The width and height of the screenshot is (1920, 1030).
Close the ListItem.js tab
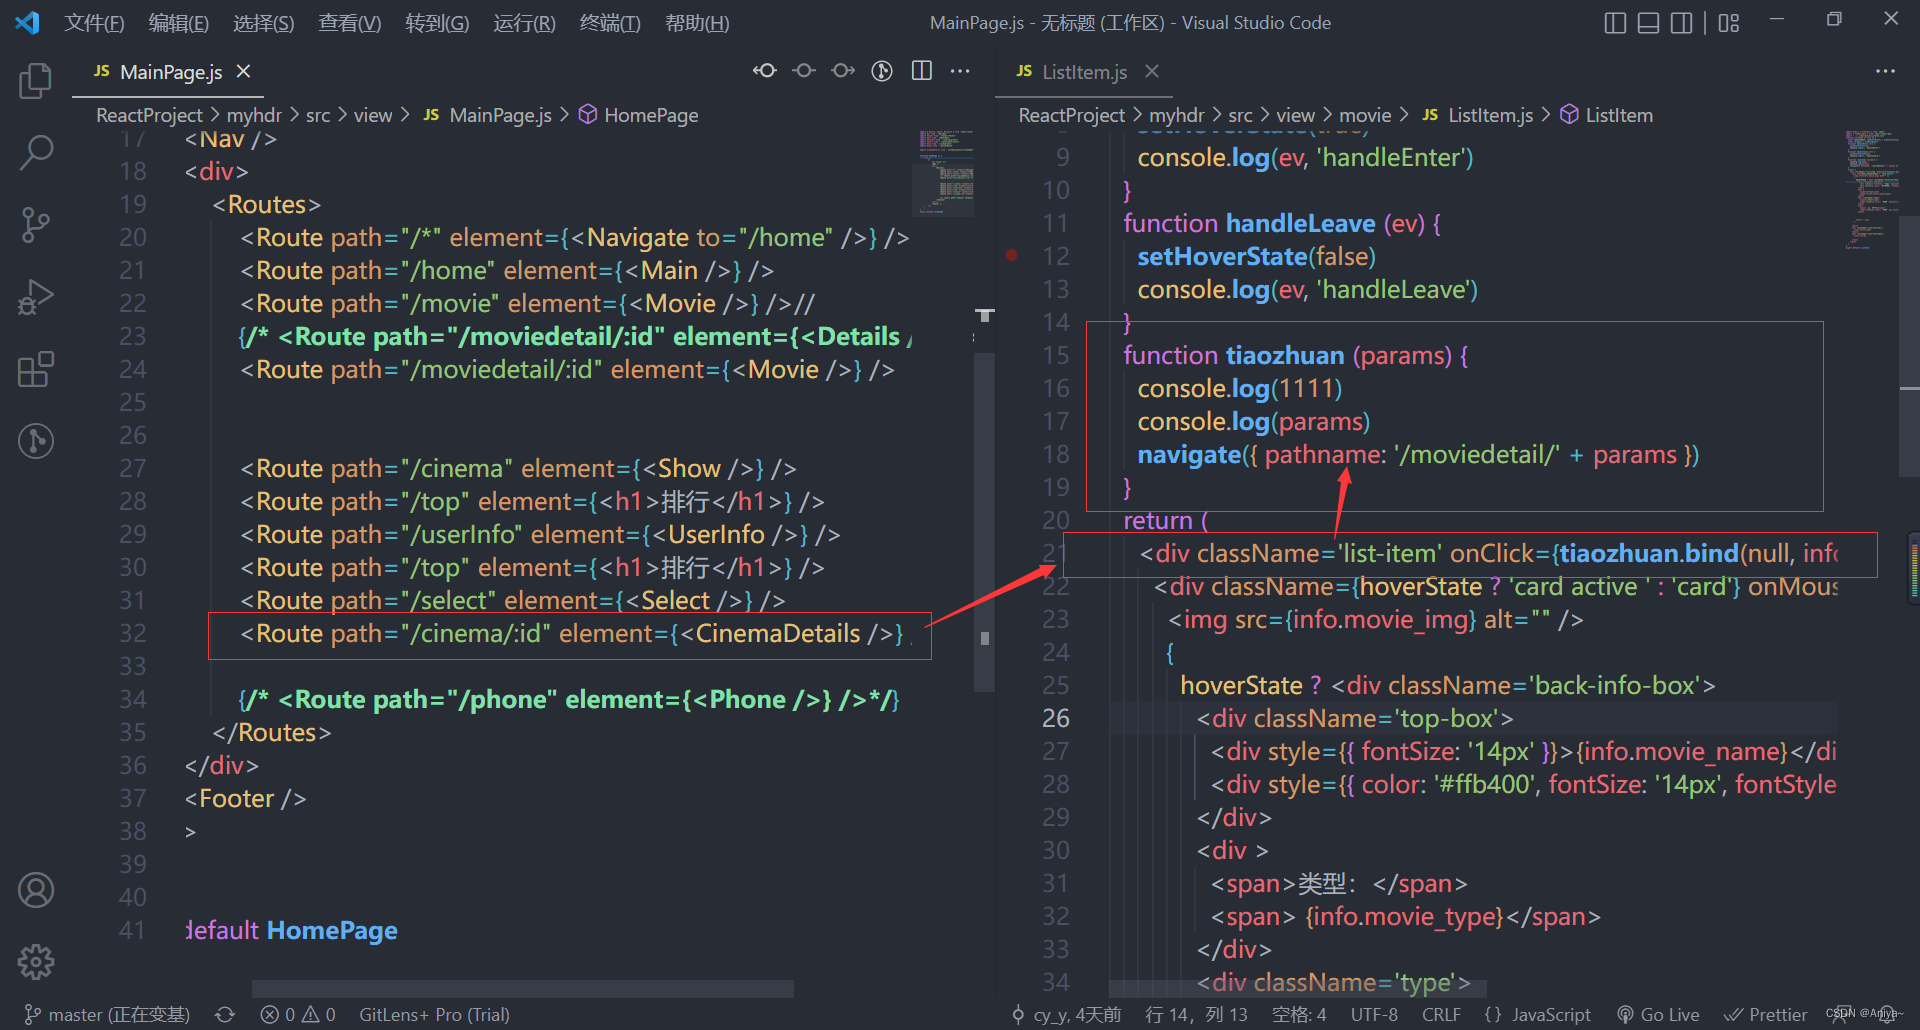(x=1152, y=72)
